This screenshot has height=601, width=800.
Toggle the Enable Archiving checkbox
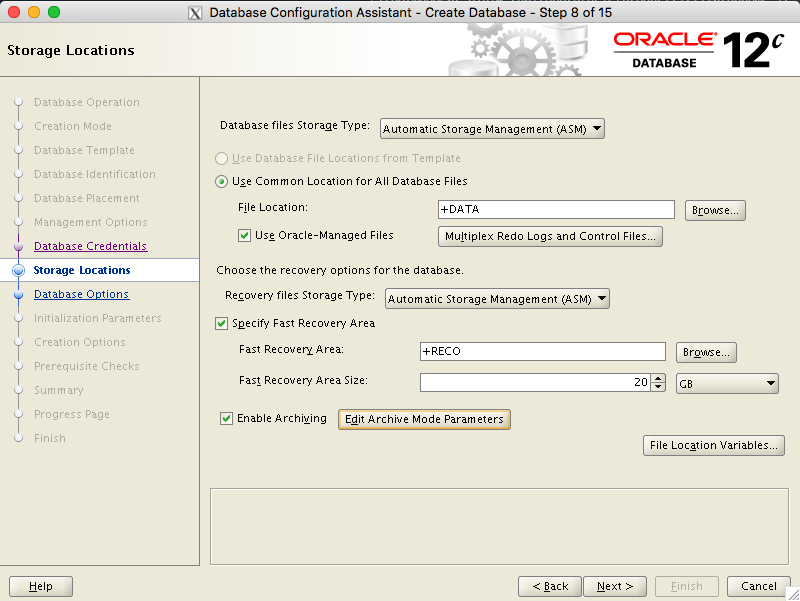pos(227,419)
